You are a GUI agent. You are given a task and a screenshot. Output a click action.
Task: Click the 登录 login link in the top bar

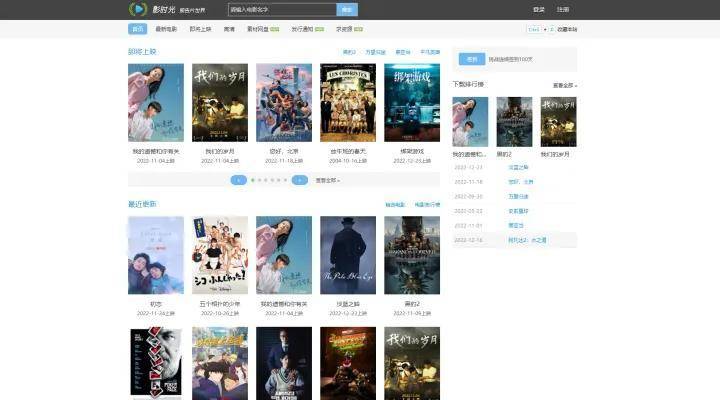click(x=539, y=10)
